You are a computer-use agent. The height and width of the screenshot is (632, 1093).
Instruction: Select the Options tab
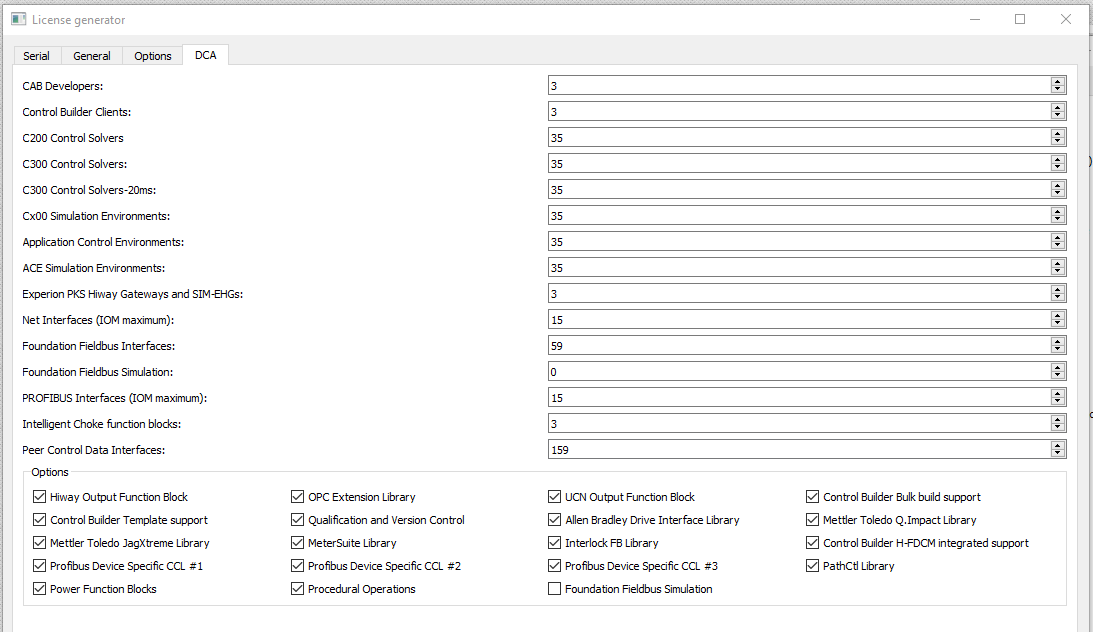pyautogui.click(x=153, y=56)
